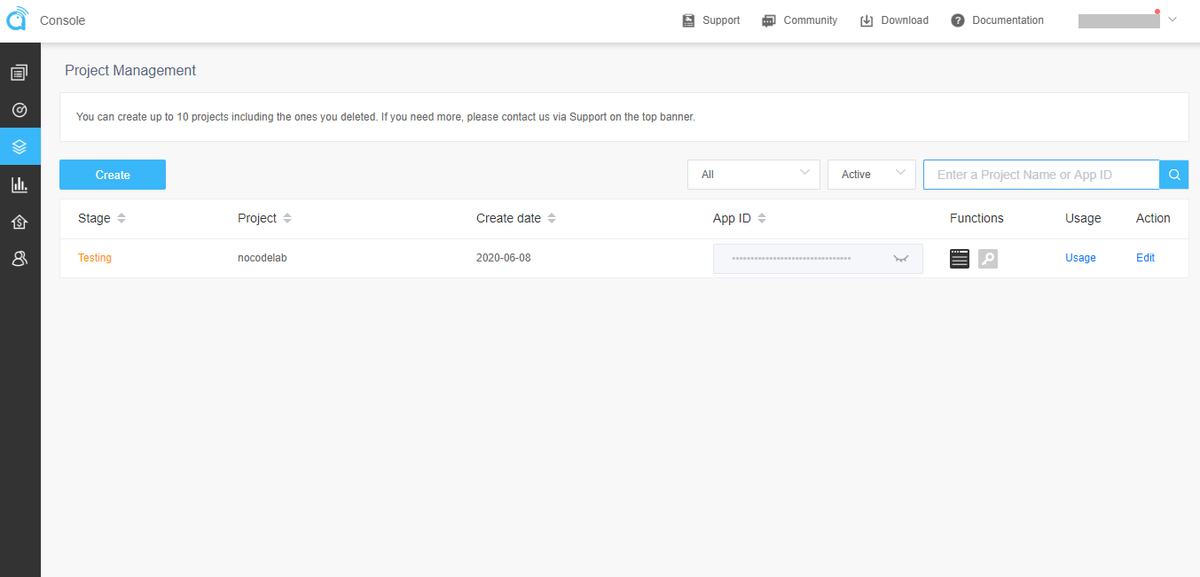Click the Support book icon

(688, 20)
